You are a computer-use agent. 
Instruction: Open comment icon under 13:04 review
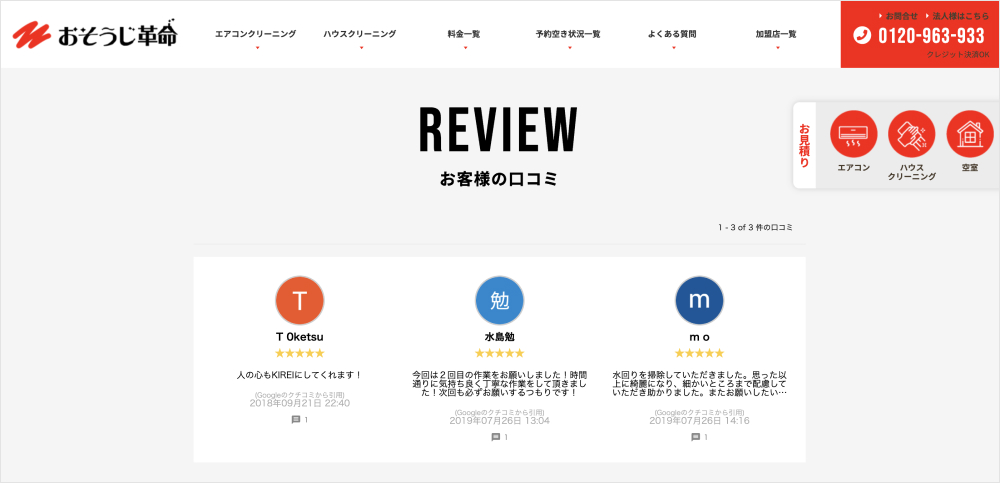pyautogui.click(x=496, y=437)
